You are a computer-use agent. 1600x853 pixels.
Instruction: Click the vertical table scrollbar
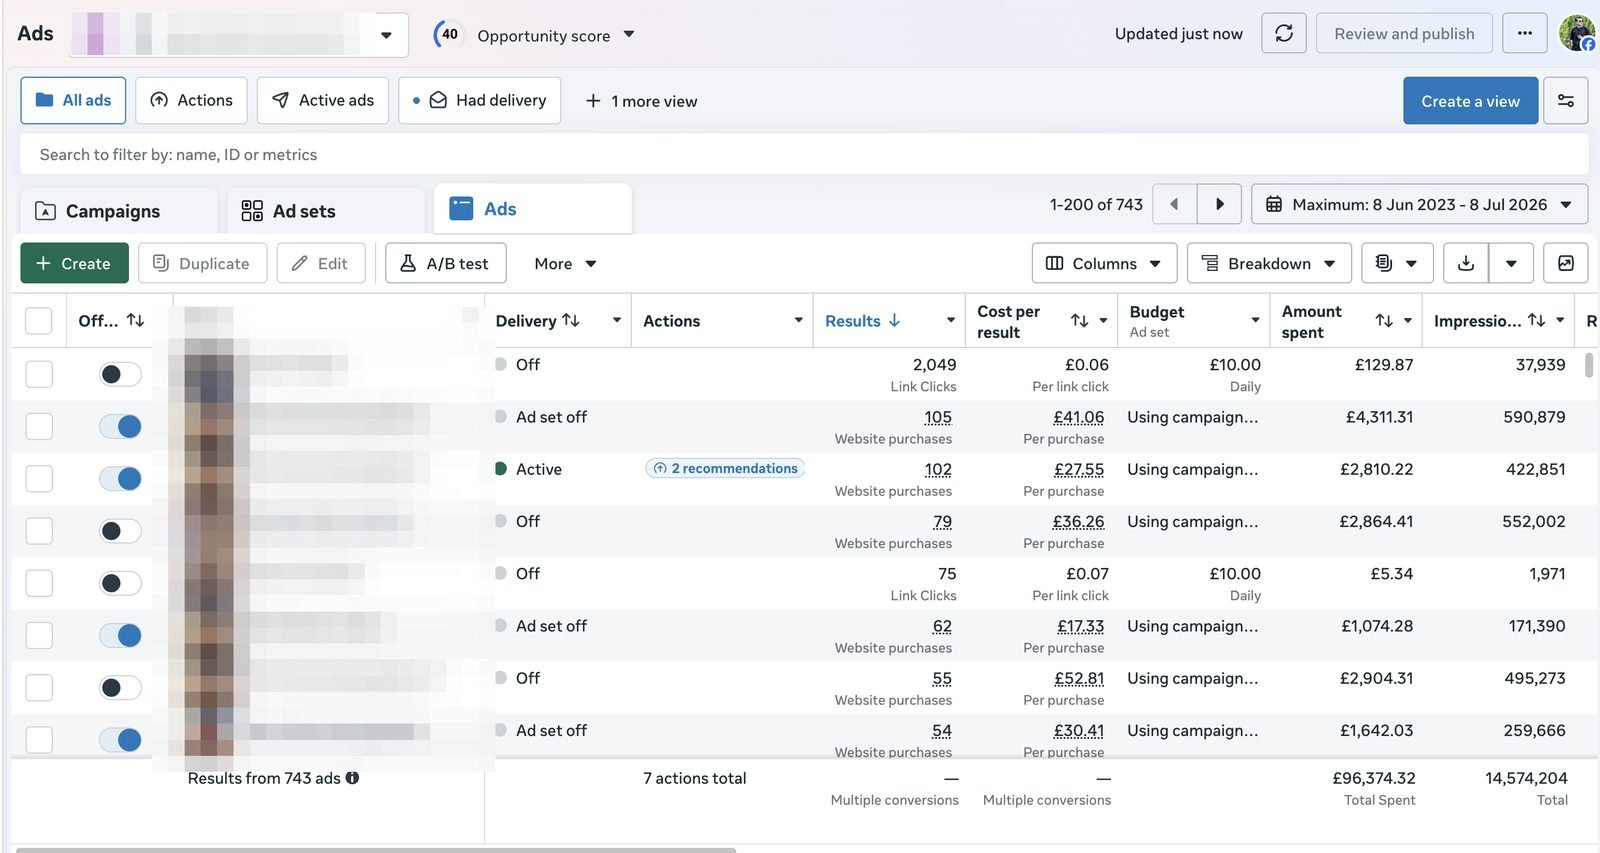coord(1588,364)
